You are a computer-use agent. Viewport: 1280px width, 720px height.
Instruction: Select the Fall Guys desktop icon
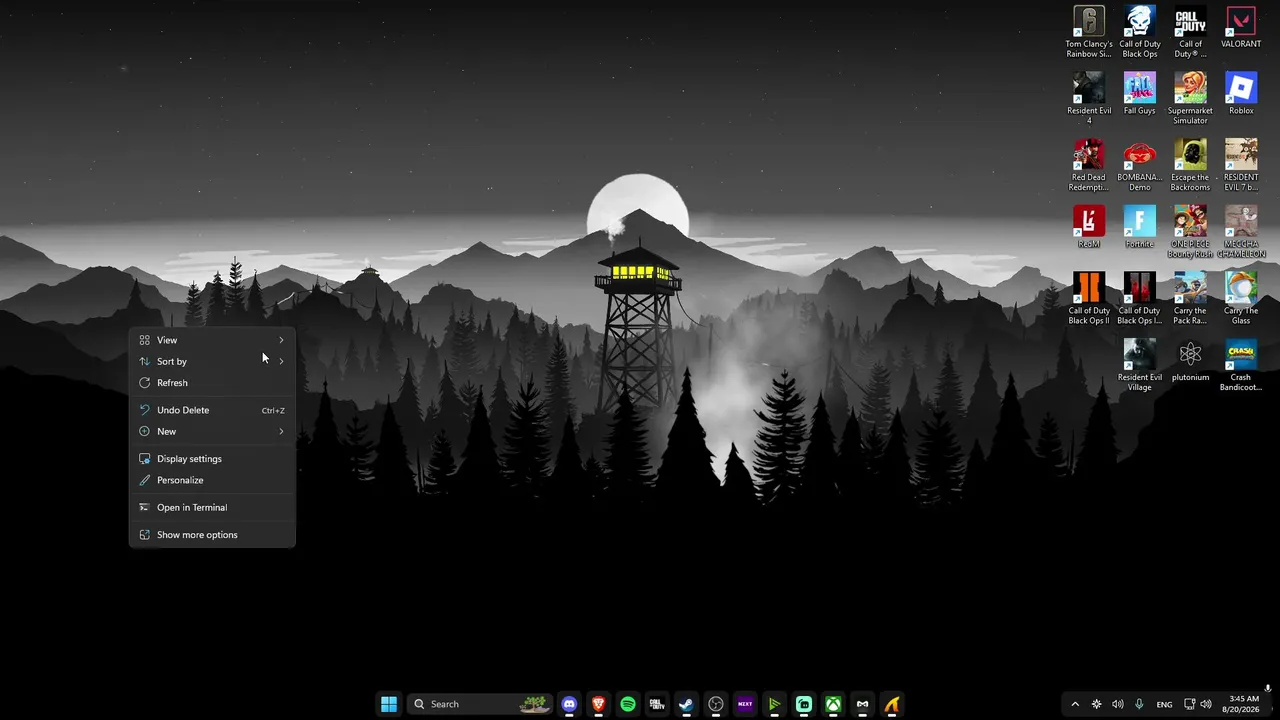coord(1140,94)
